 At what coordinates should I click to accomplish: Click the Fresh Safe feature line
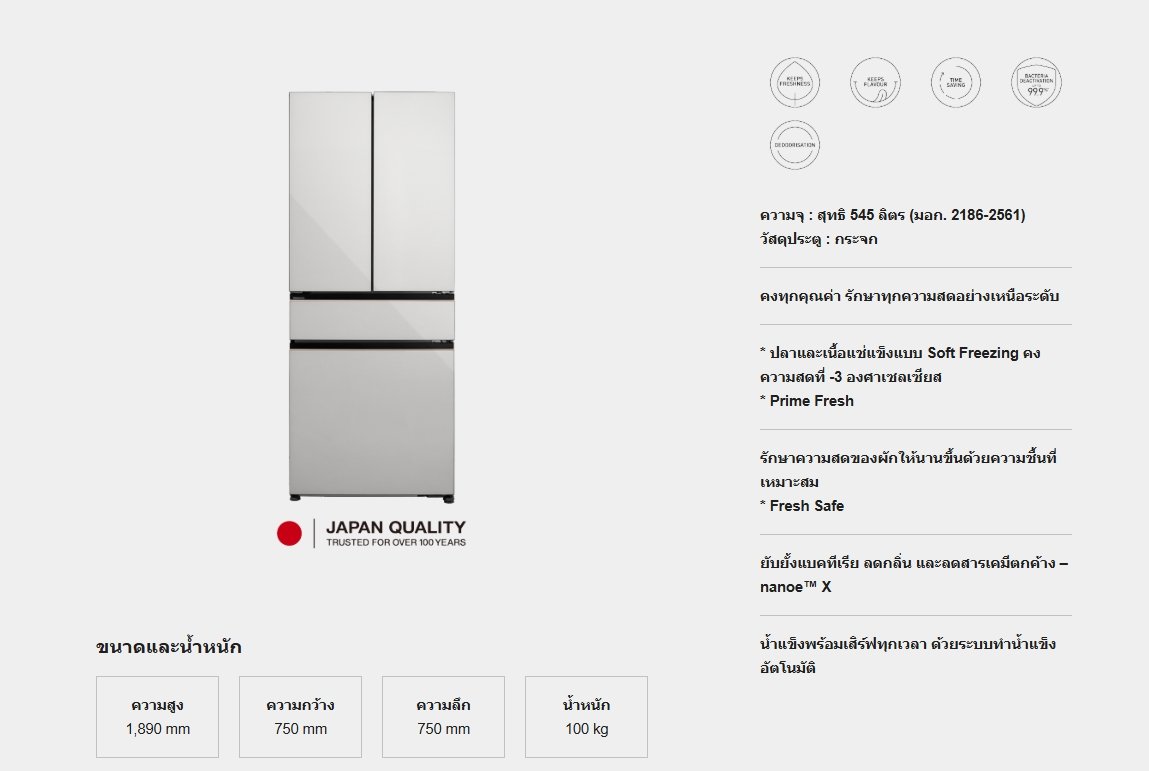tap(802, 506)
